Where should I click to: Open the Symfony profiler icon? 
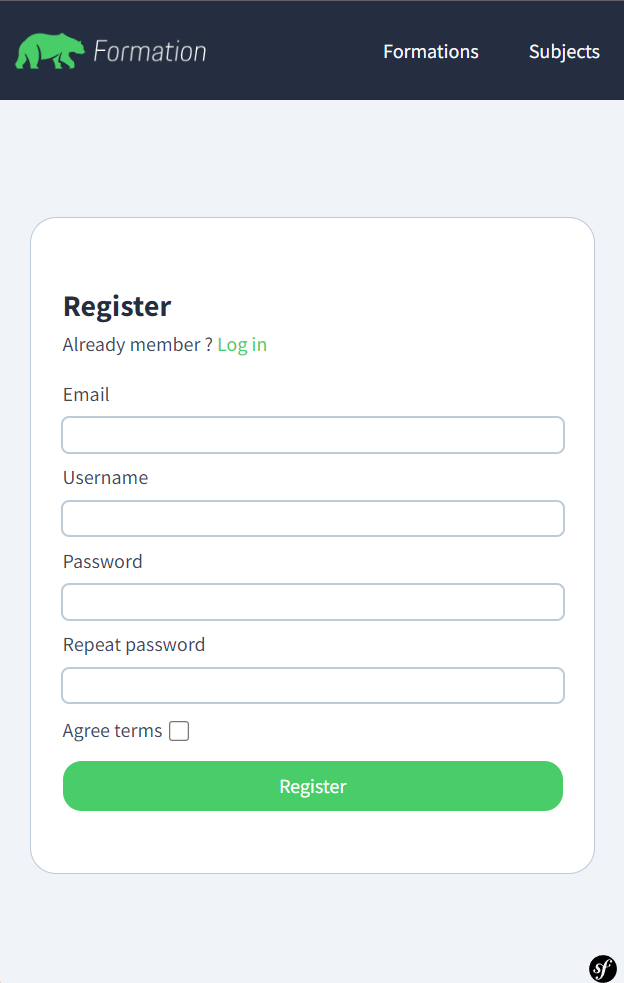point(602,968)
